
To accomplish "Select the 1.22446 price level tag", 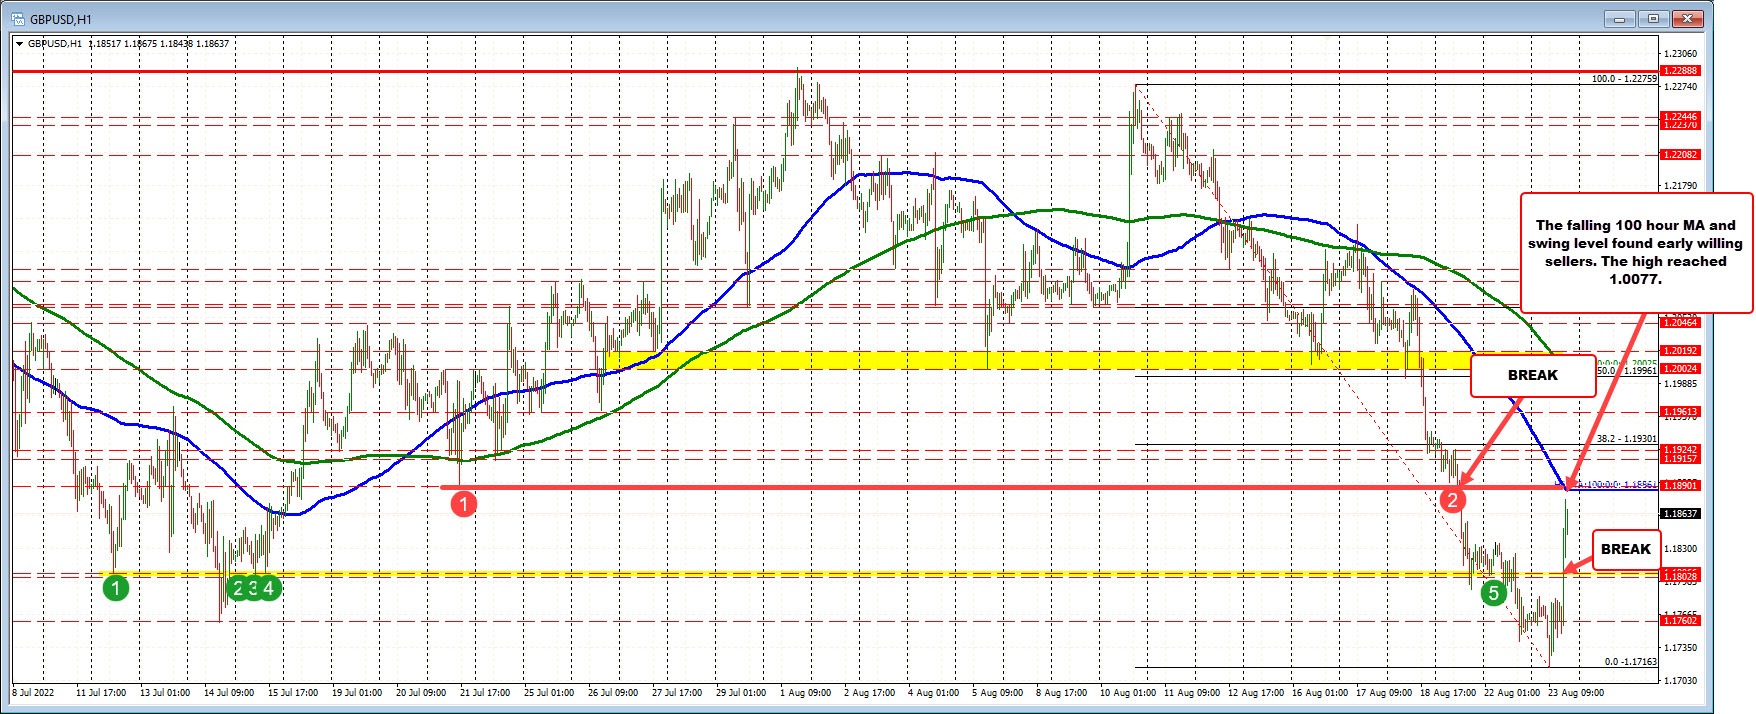I will click(1679, 117).
